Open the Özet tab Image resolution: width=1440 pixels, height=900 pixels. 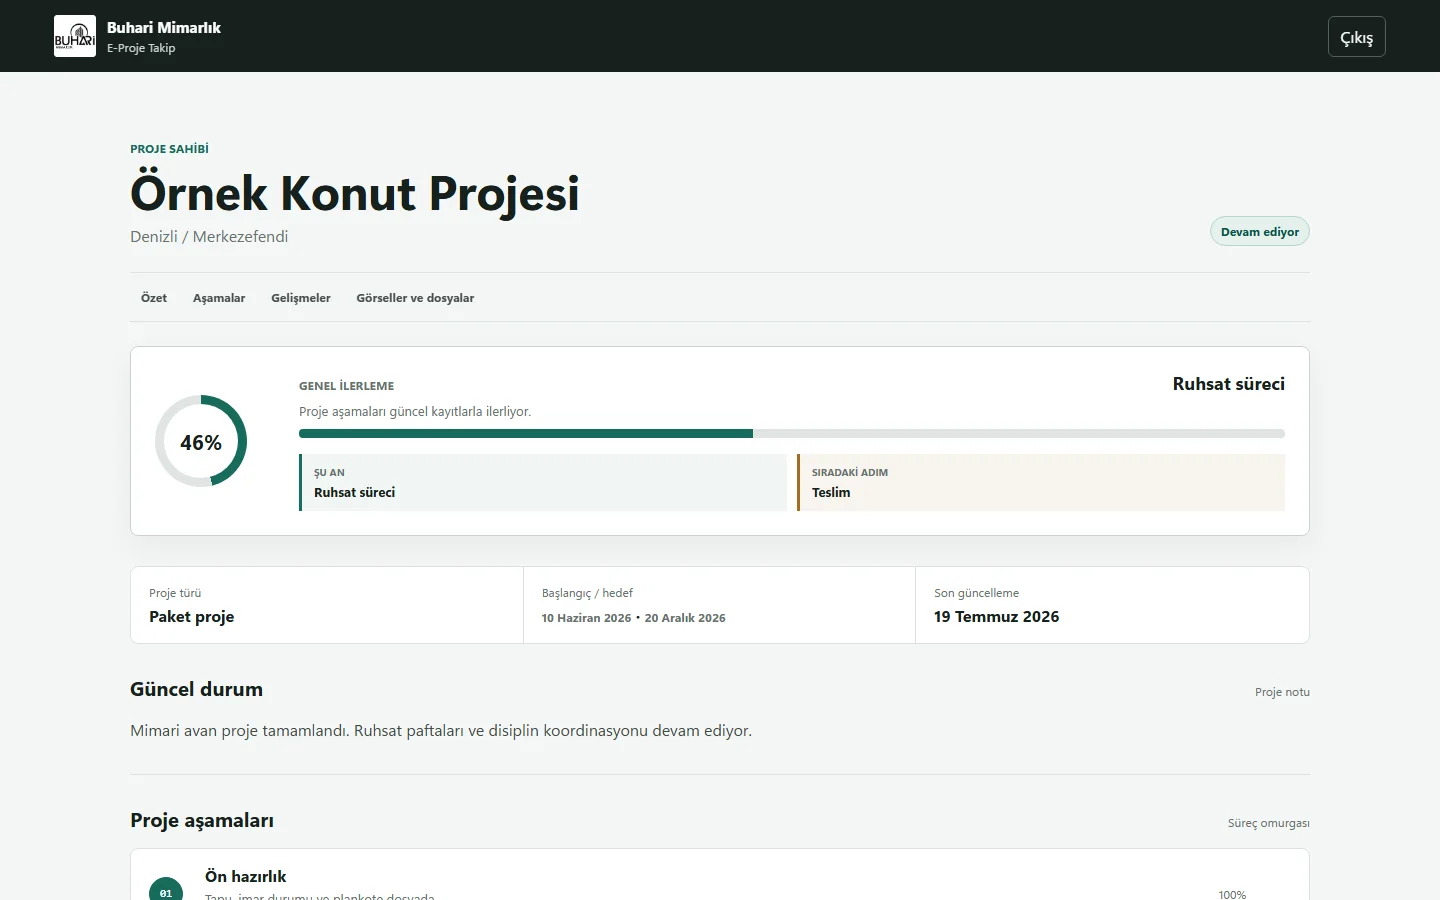tap(154, 298)
